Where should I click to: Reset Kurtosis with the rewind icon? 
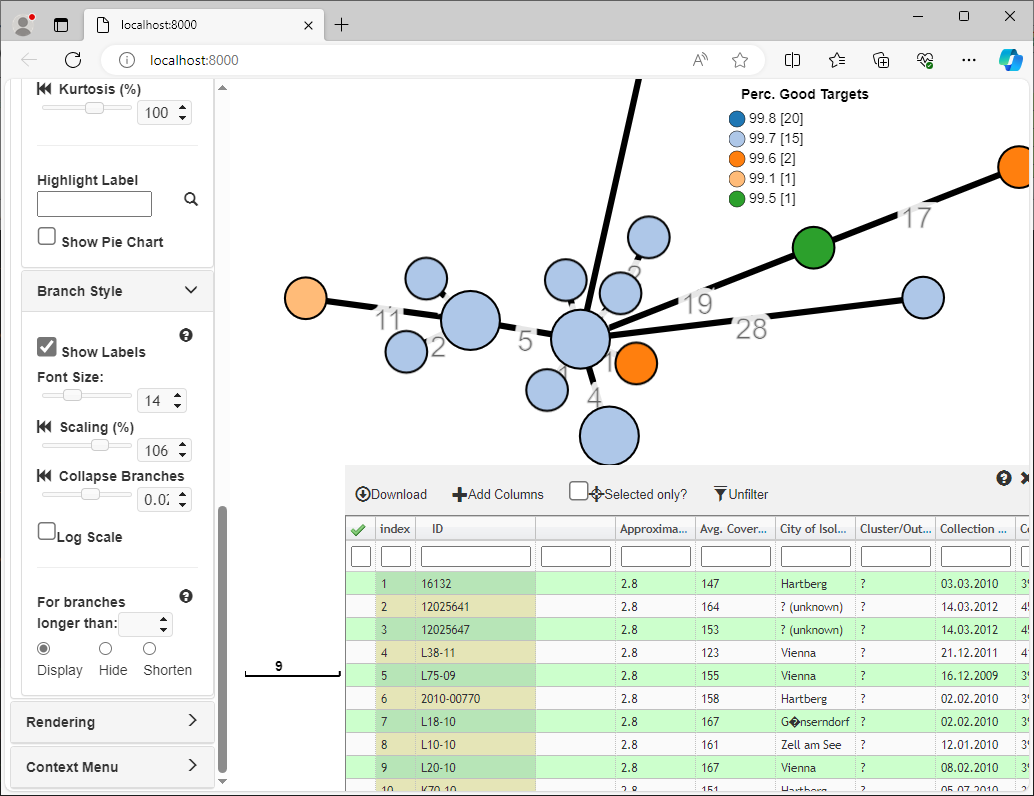[44, 89]
